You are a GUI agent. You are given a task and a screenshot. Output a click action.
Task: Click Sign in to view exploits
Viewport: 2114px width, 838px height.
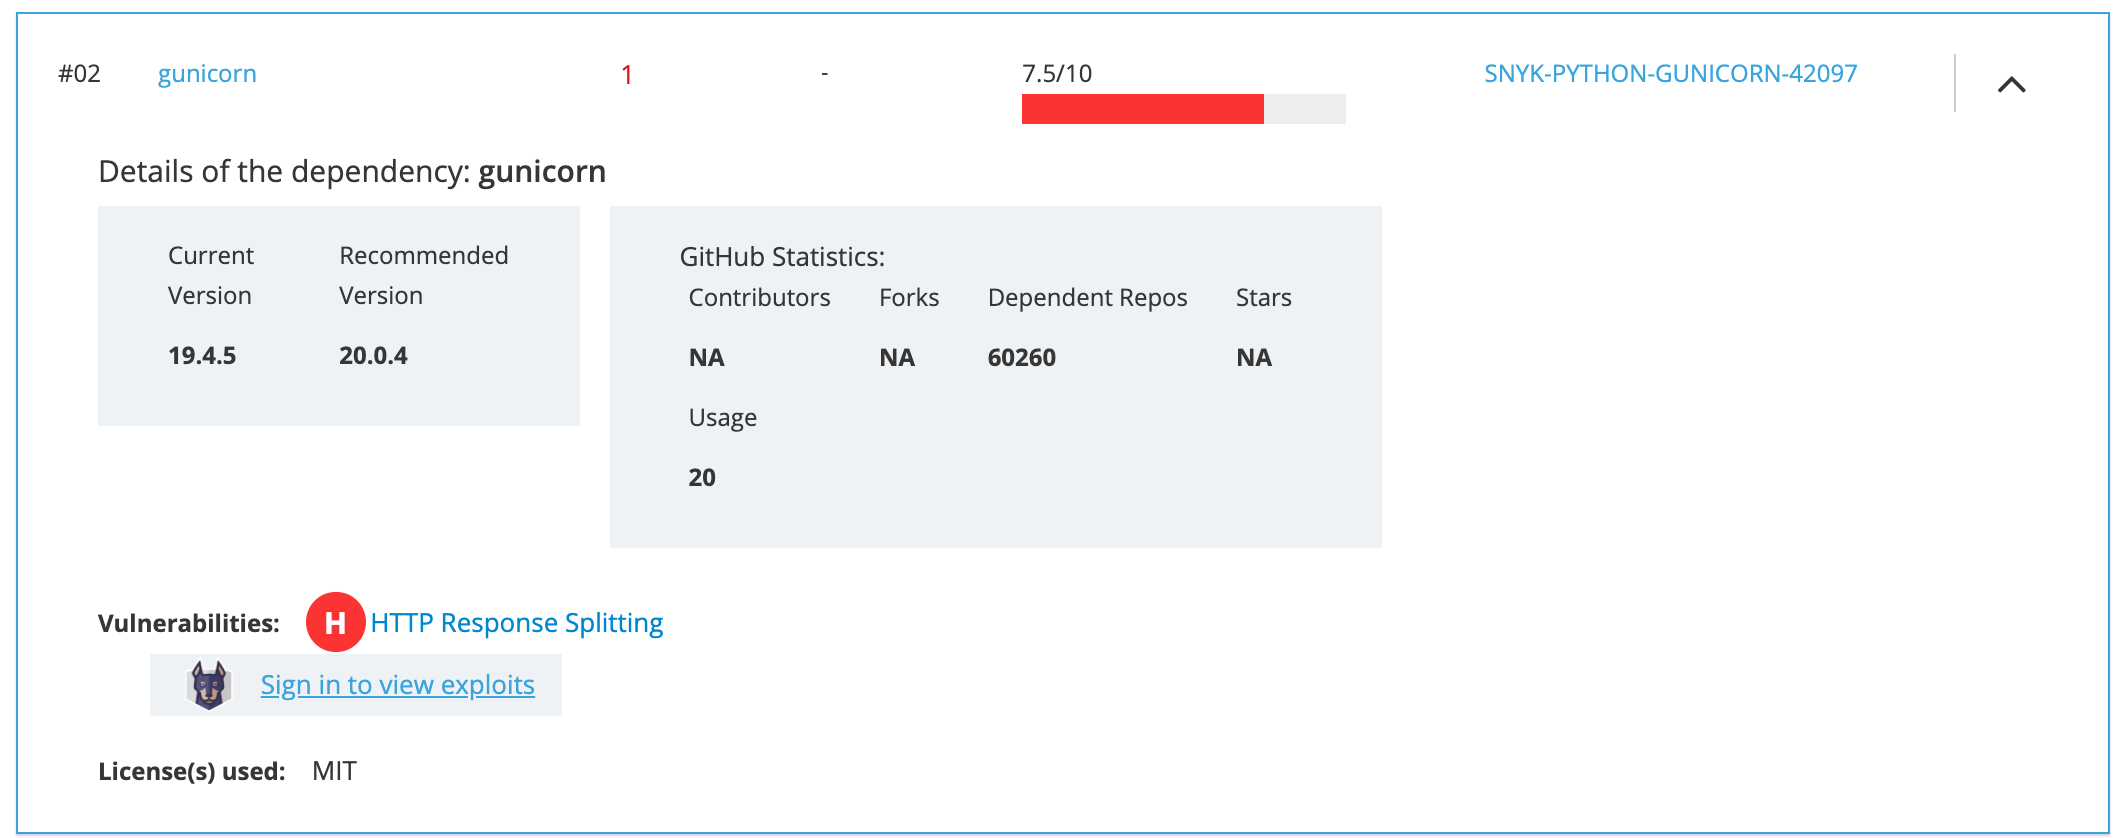pos(397,685)
